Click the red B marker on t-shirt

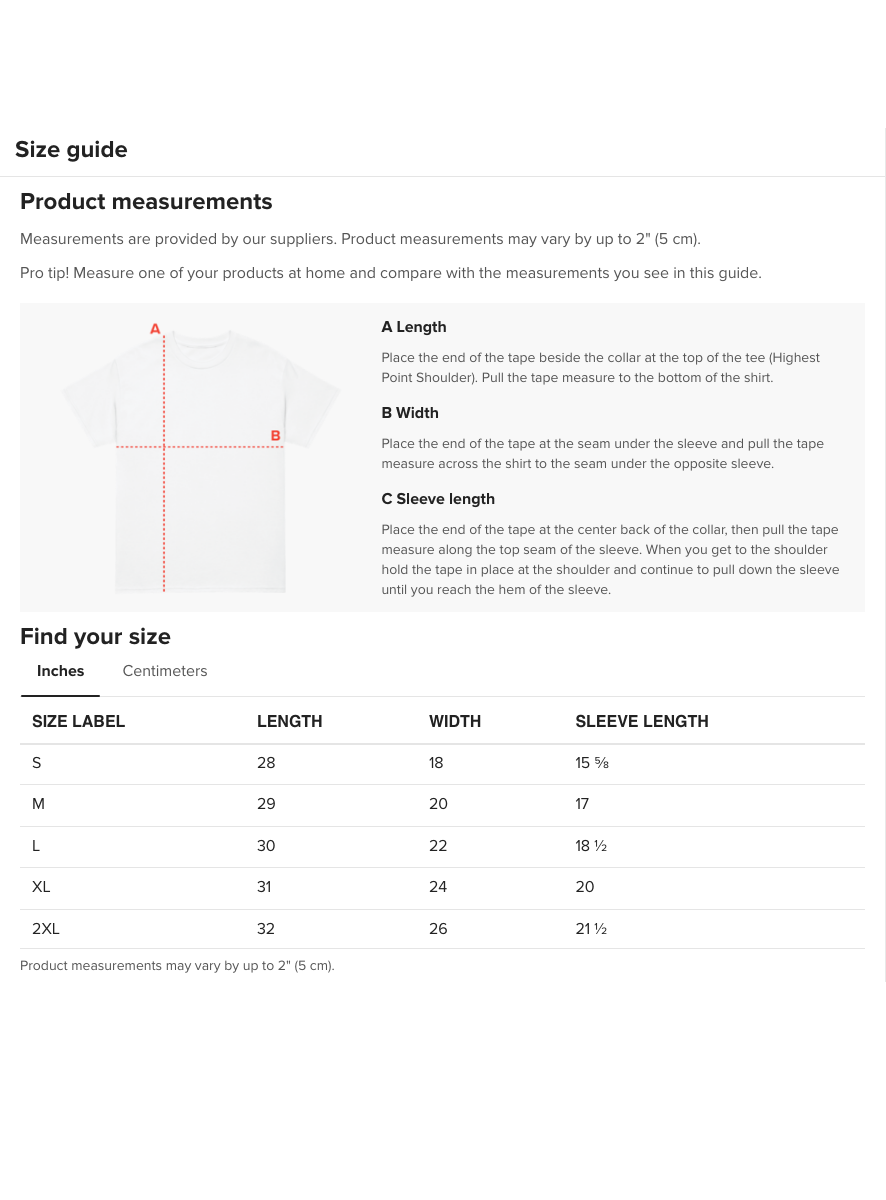[x=276, y=435]
